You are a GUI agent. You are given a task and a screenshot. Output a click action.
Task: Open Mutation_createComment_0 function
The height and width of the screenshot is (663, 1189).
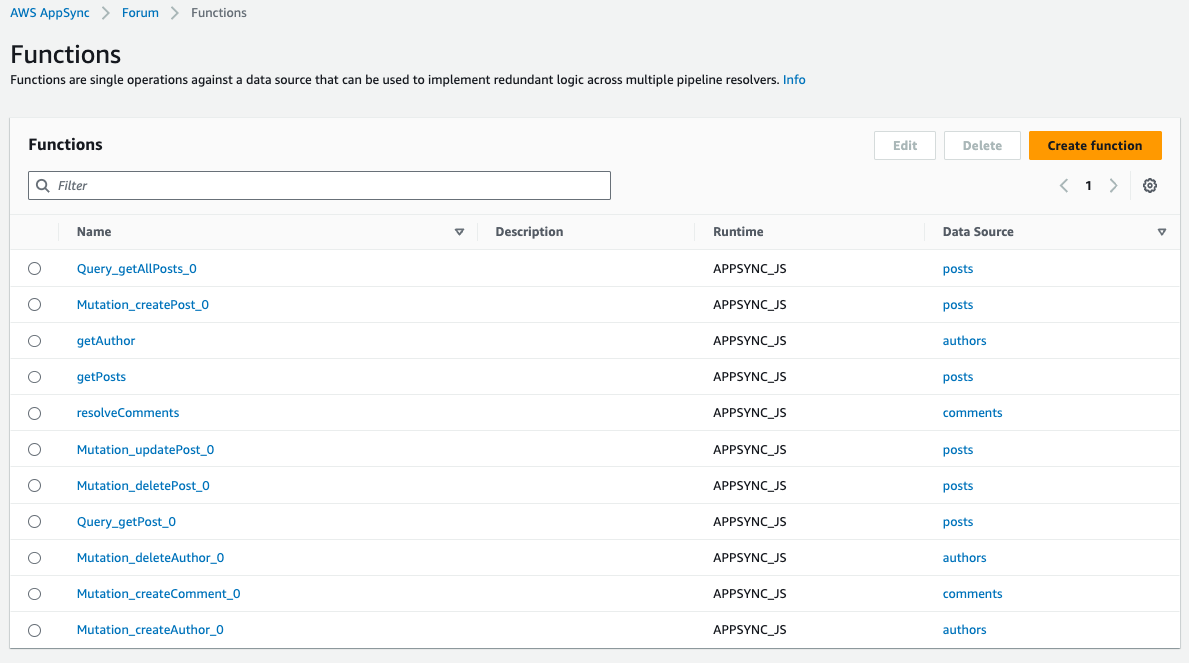[x=158, y=594]
